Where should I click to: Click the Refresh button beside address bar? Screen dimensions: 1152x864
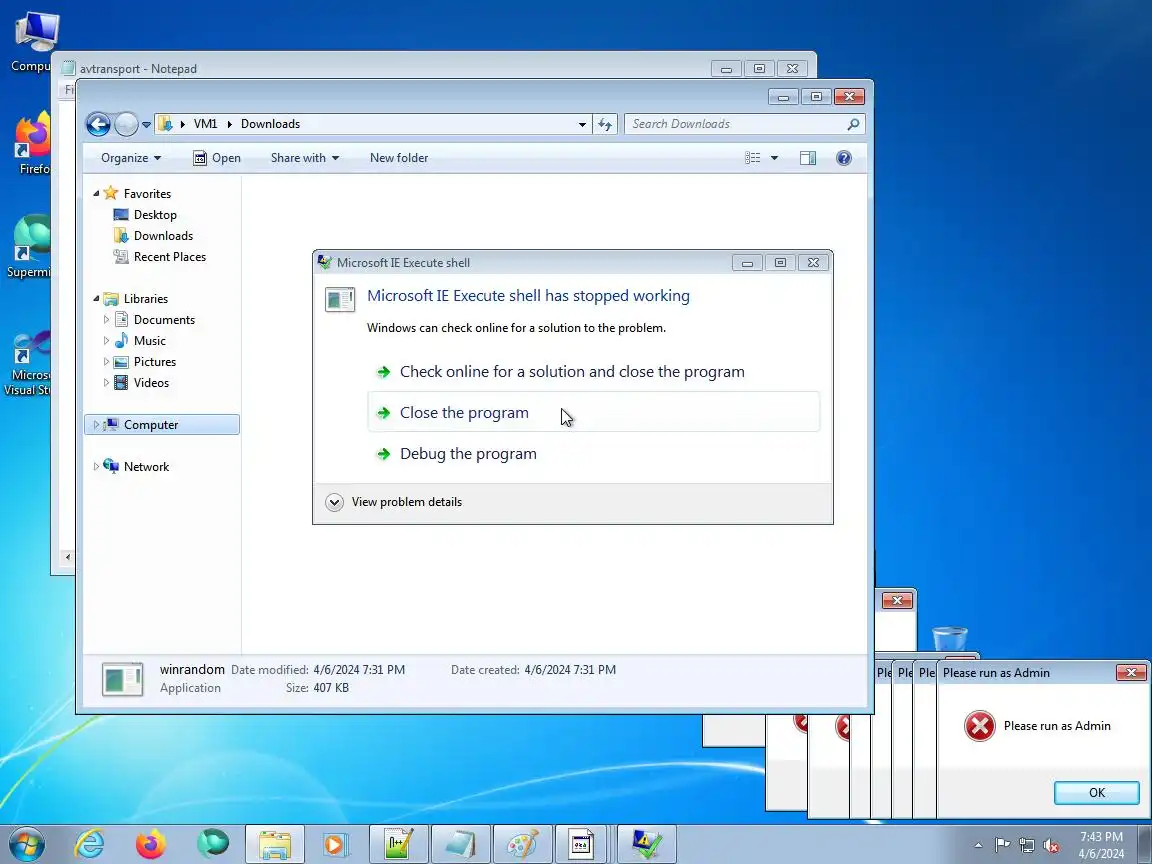click(x=605, y=124)
